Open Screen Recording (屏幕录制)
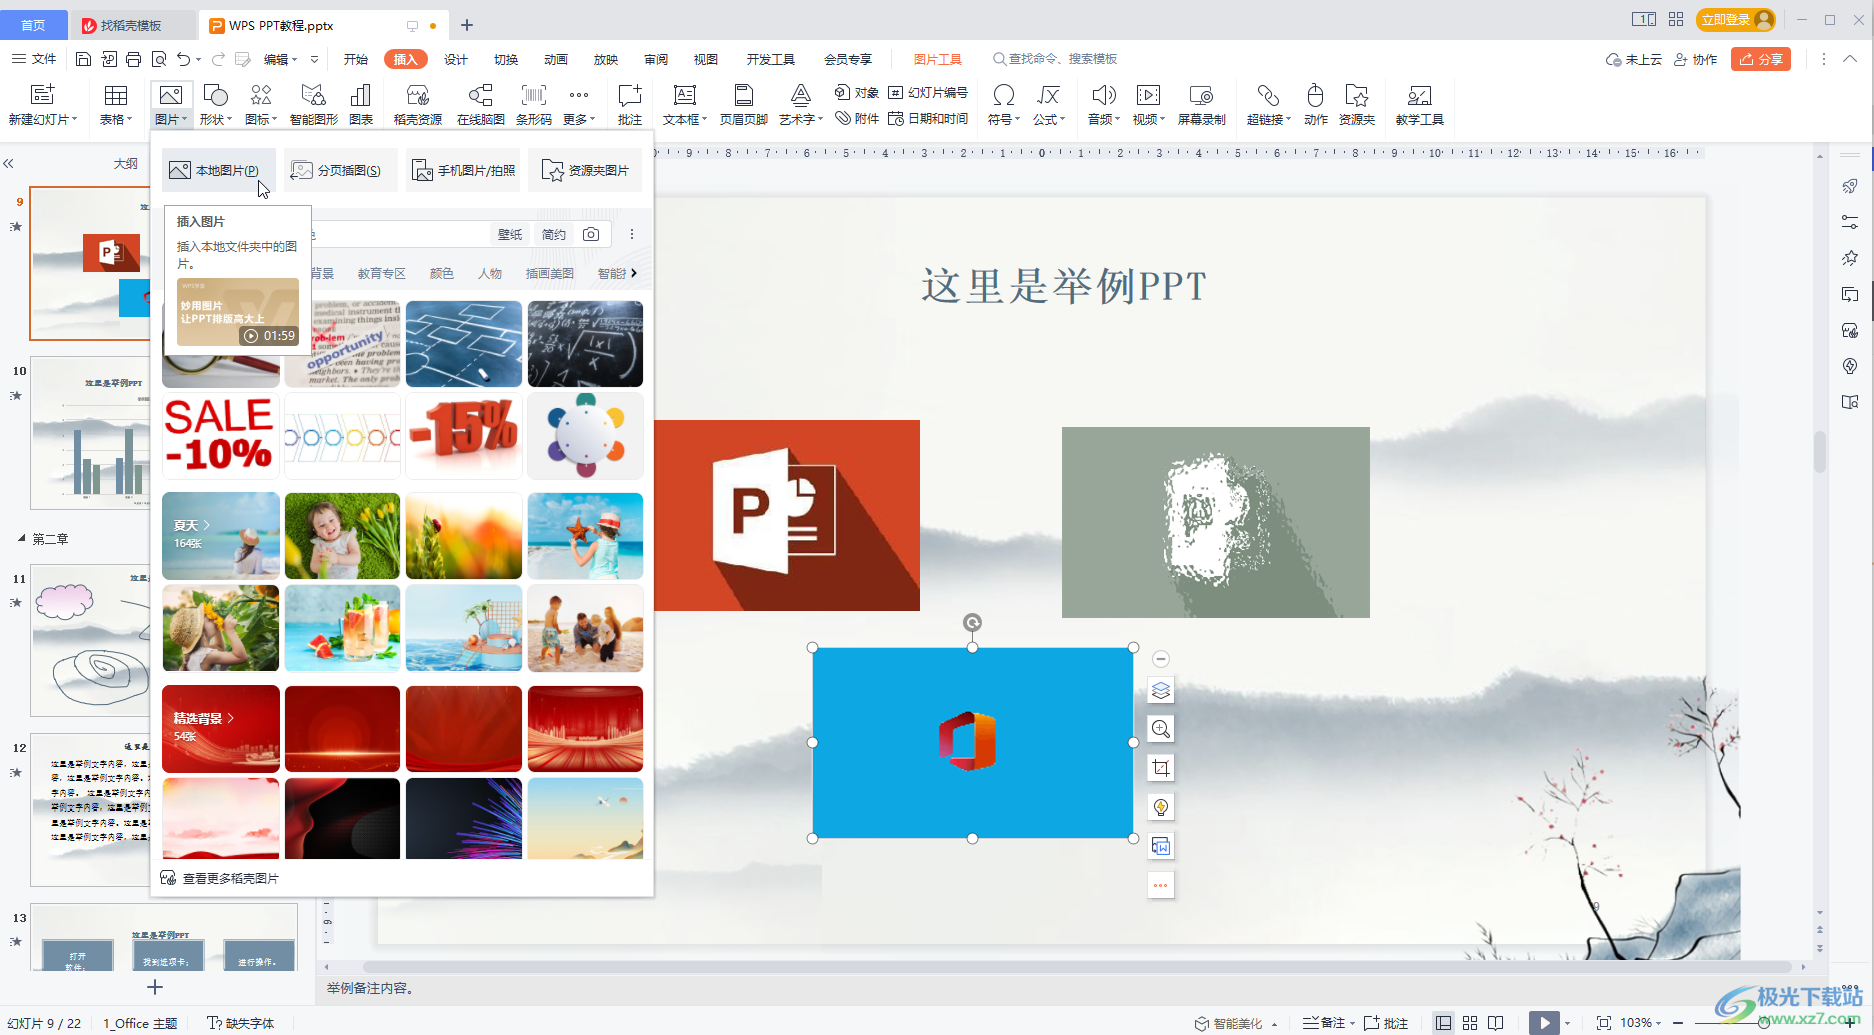Image resolution: width=1874 pixels, height=1035 pixels. [x=1201, y=104]
